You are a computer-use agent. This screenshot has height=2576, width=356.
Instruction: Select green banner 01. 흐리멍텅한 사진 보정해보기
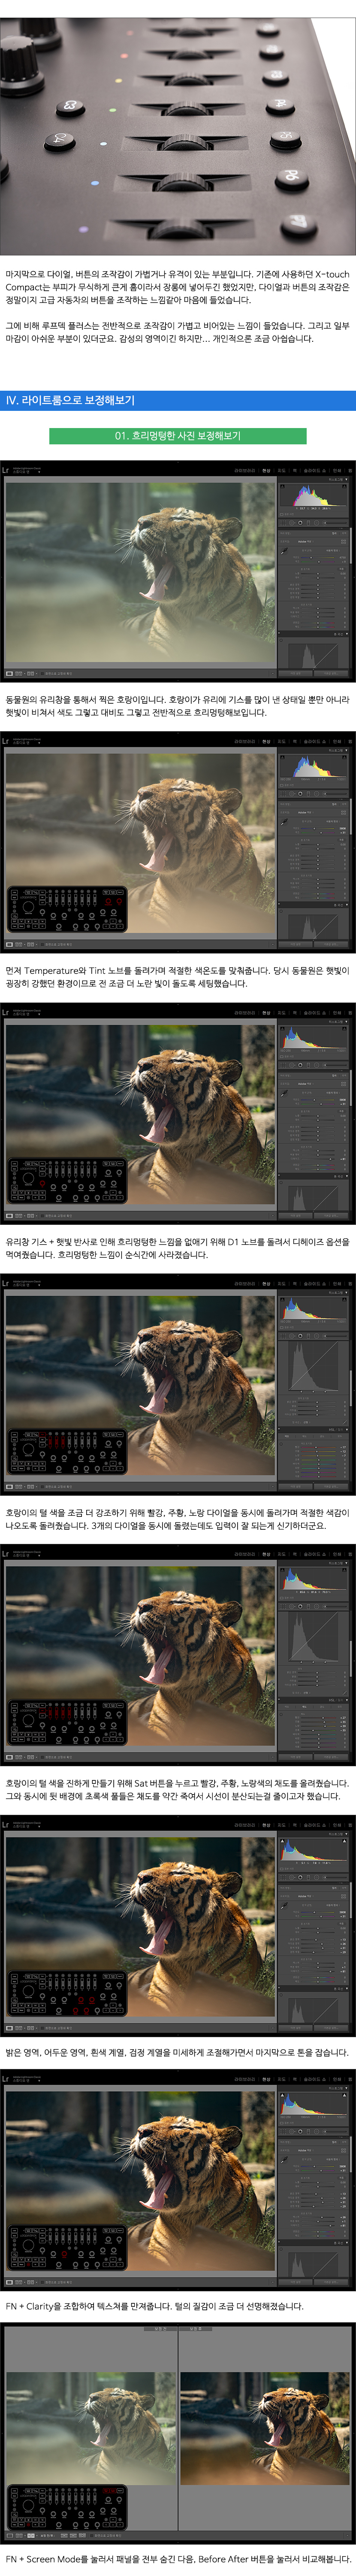pos(178,436)
